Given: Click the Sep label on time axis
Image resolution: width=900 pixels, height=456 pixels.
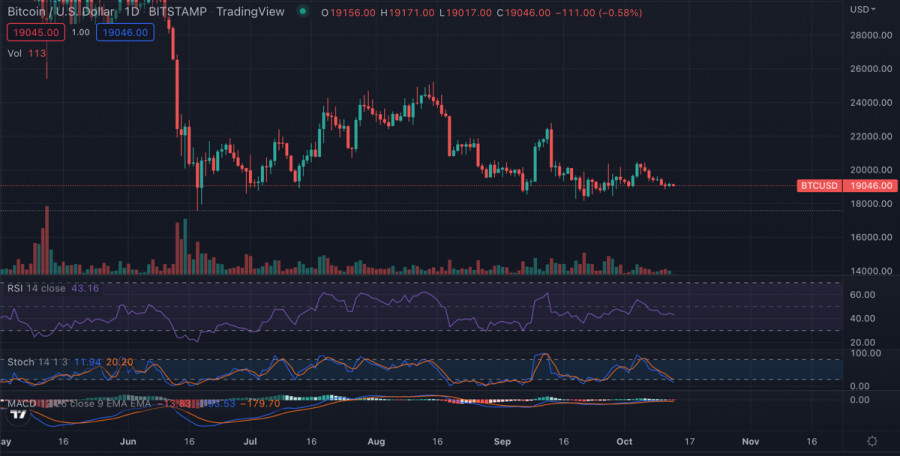Looking at the screenshot, I should [x=502, y=442].
